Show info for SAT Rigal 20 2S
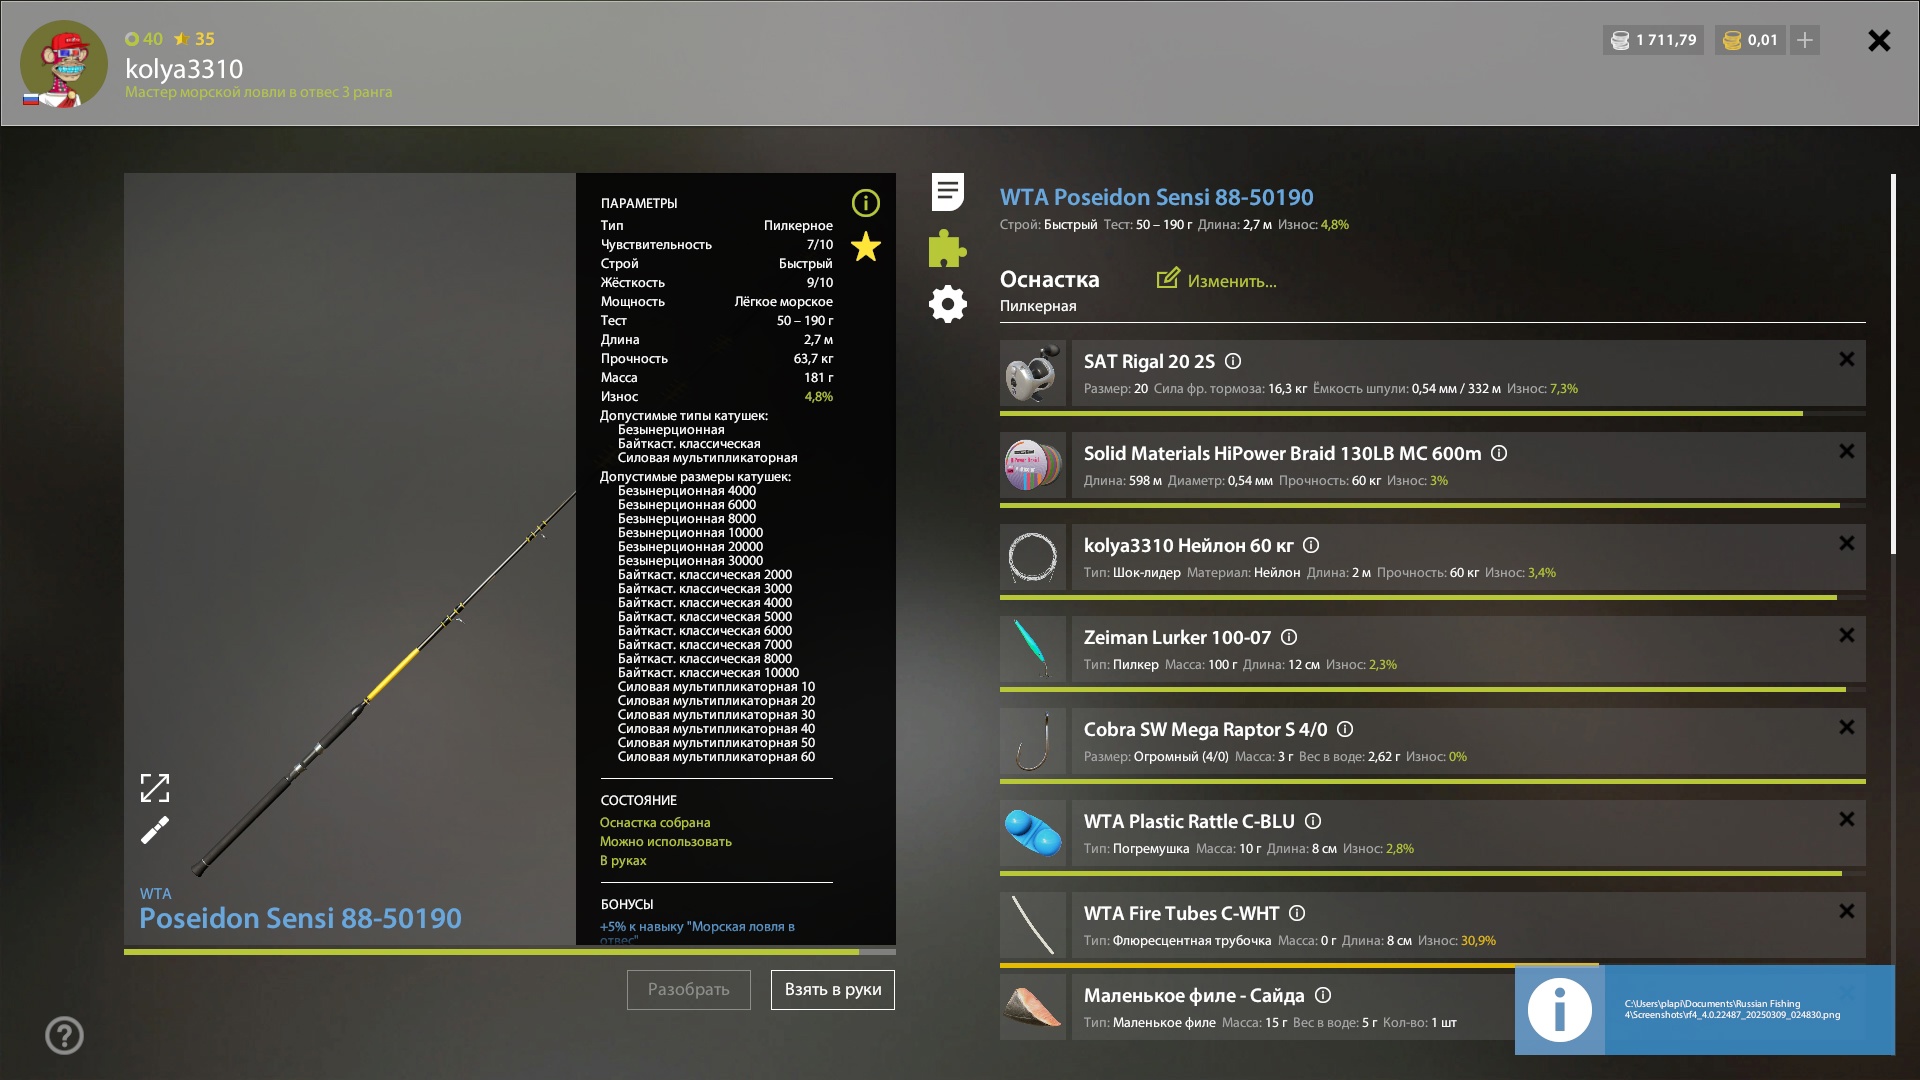 click(x=1233, y=361)
